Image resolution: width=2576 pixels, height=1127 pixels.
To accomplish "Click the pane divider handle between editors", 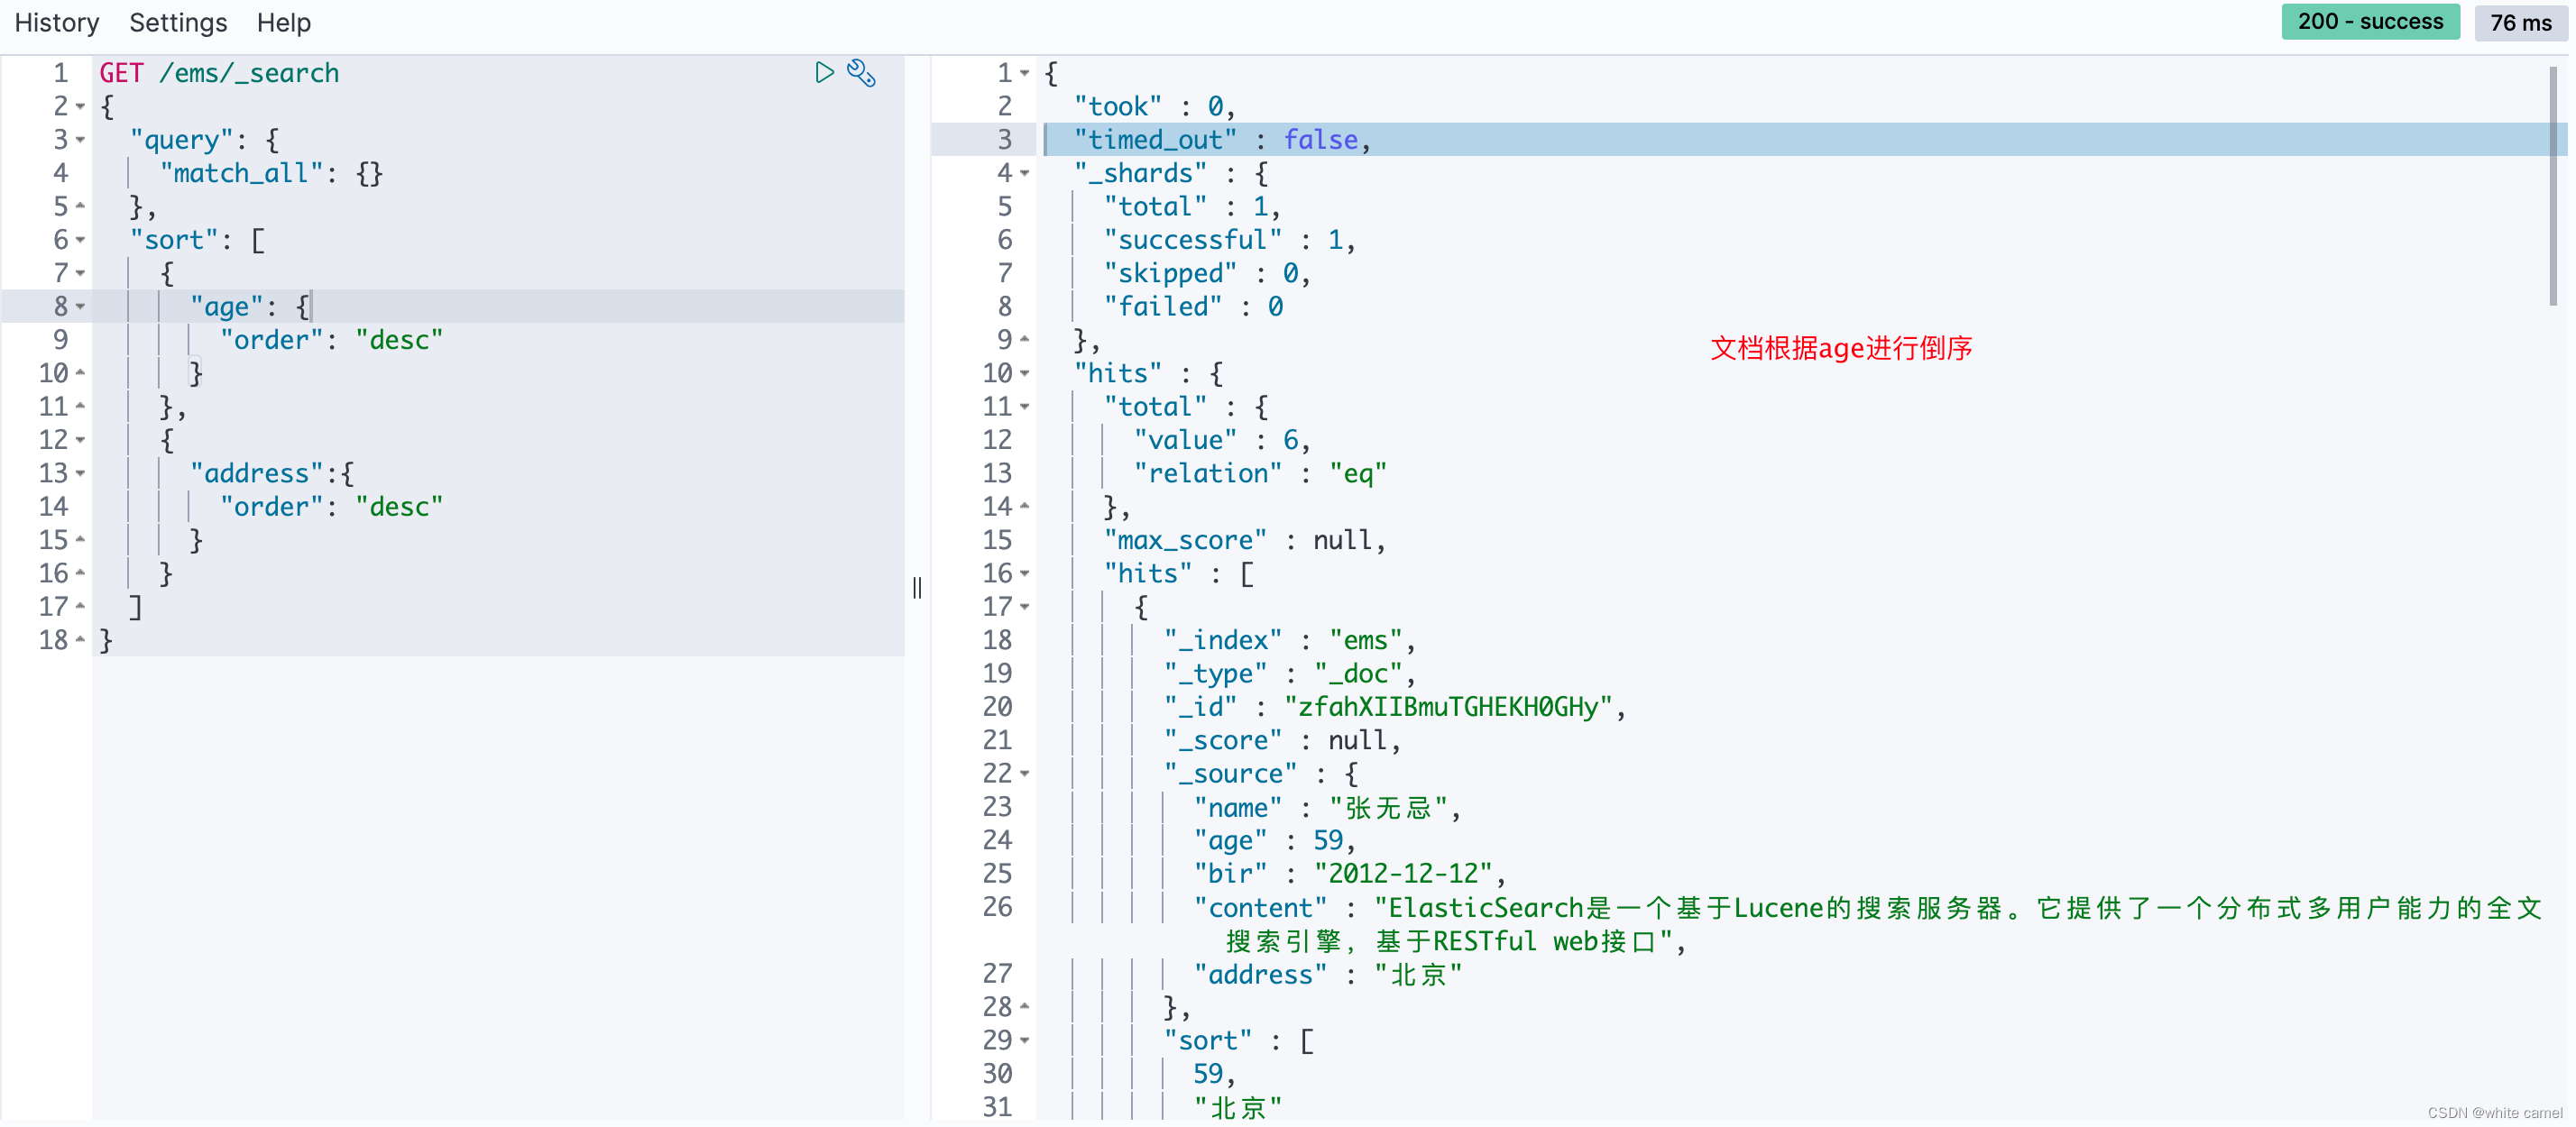I will (x=917, y=587).
